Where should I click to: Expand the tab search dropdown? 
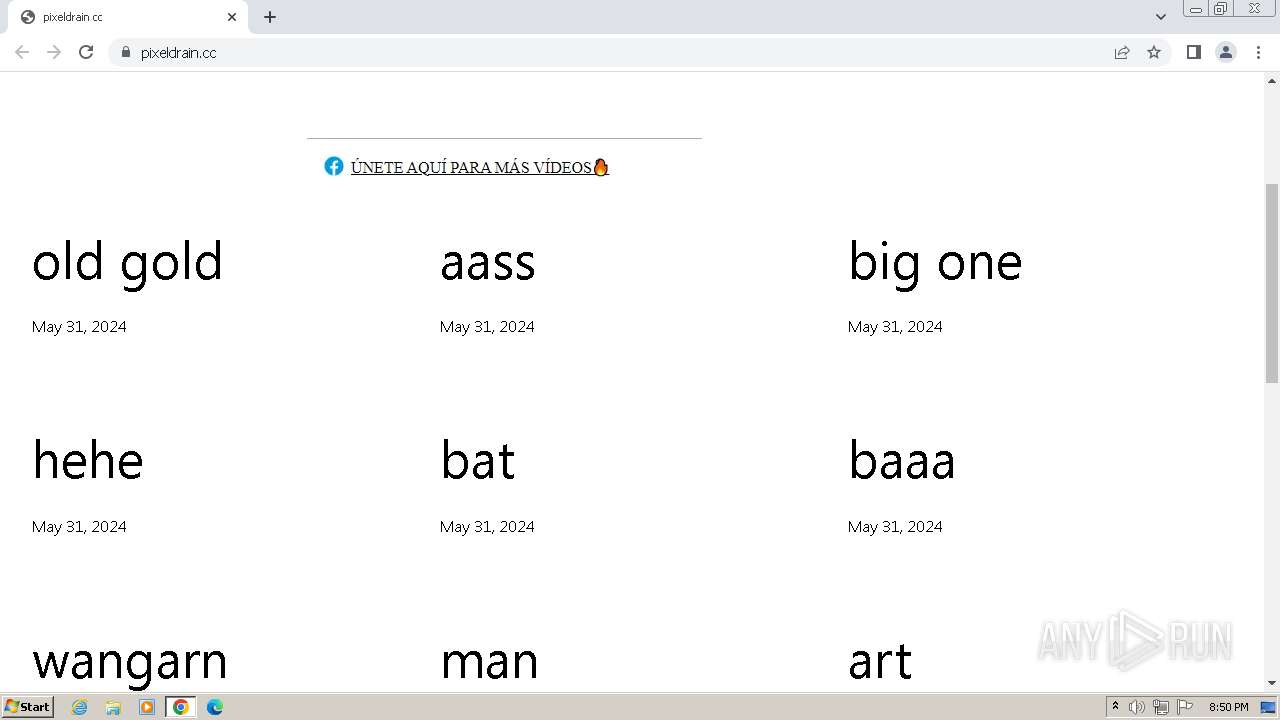(1161, 17)
